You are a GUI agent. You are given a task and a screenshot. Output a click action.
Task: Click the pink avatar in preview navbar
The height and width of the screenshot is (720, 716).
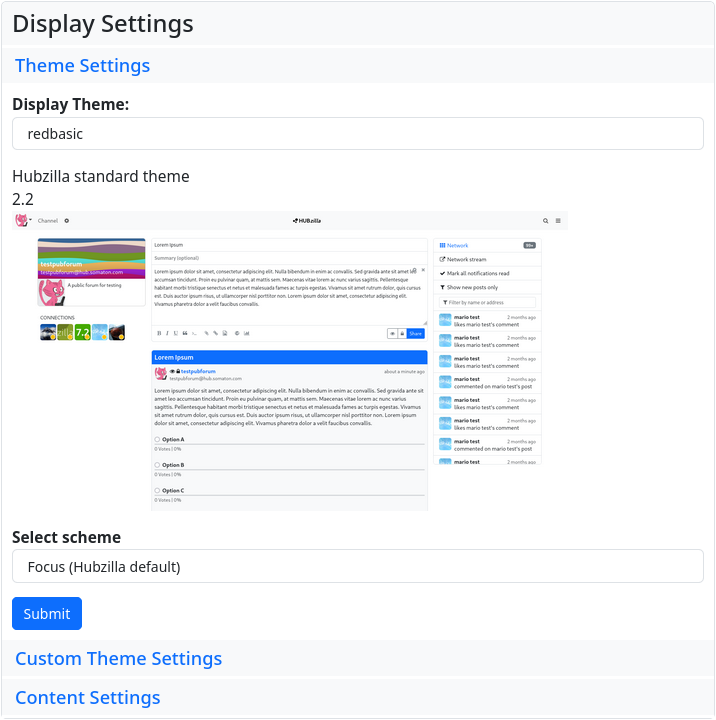pyautogui.click(x=21, y=220)
